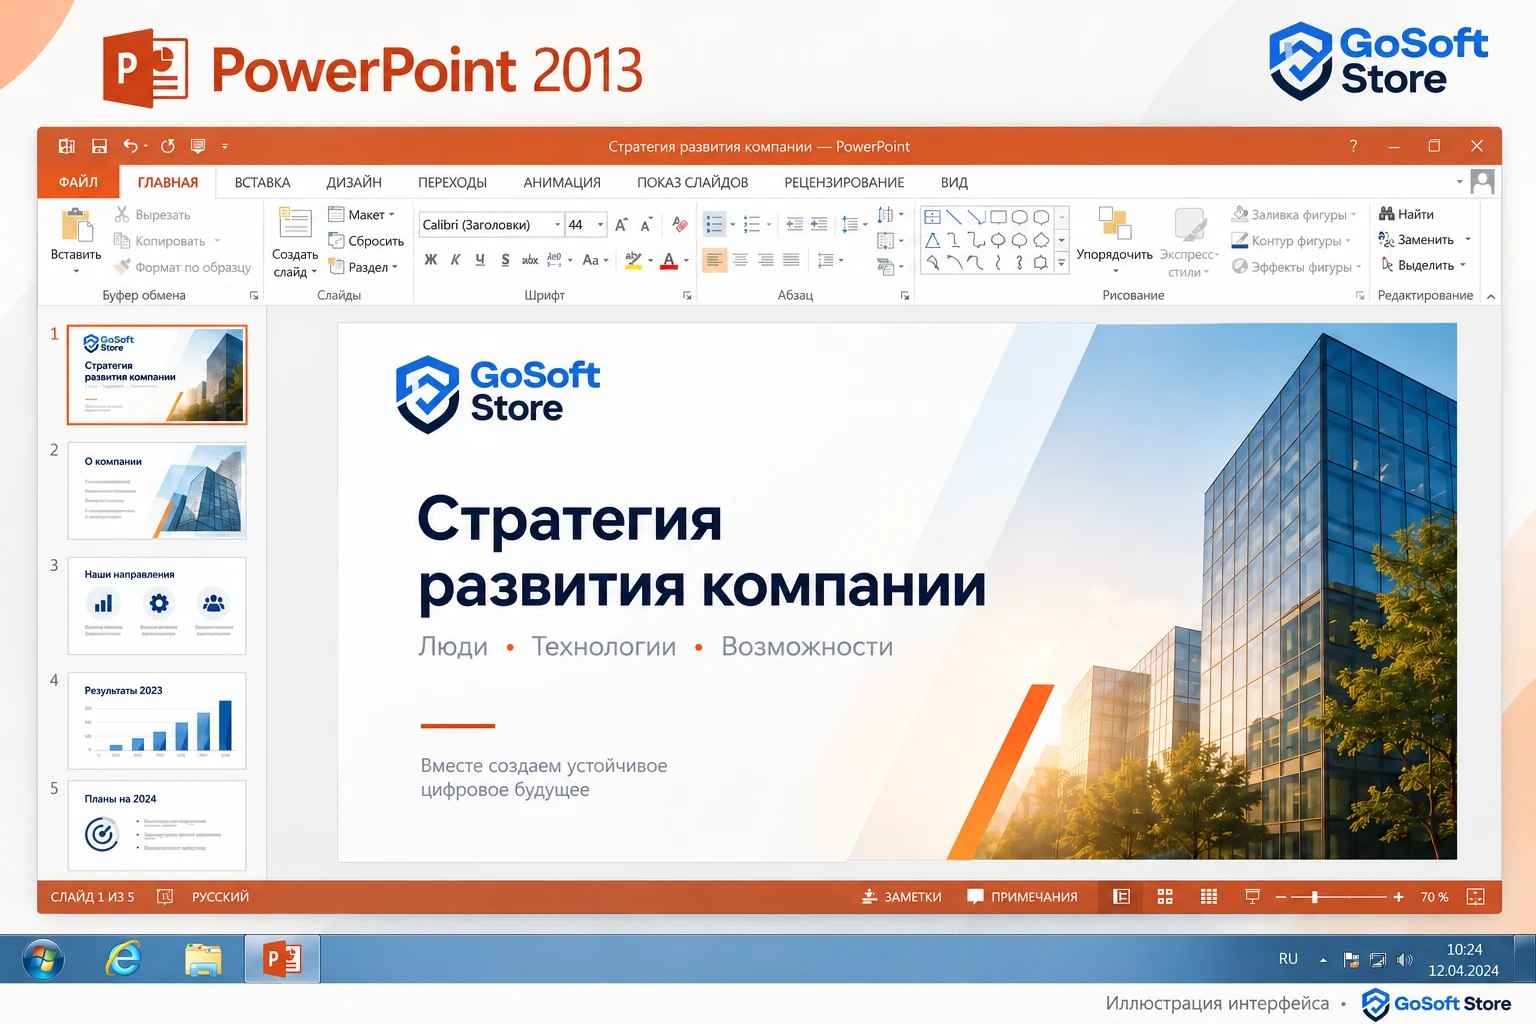The height and width of the screenshot is (1024, 1536).
Task: Click the zoom slider handle
Action: click(1315, 897)
